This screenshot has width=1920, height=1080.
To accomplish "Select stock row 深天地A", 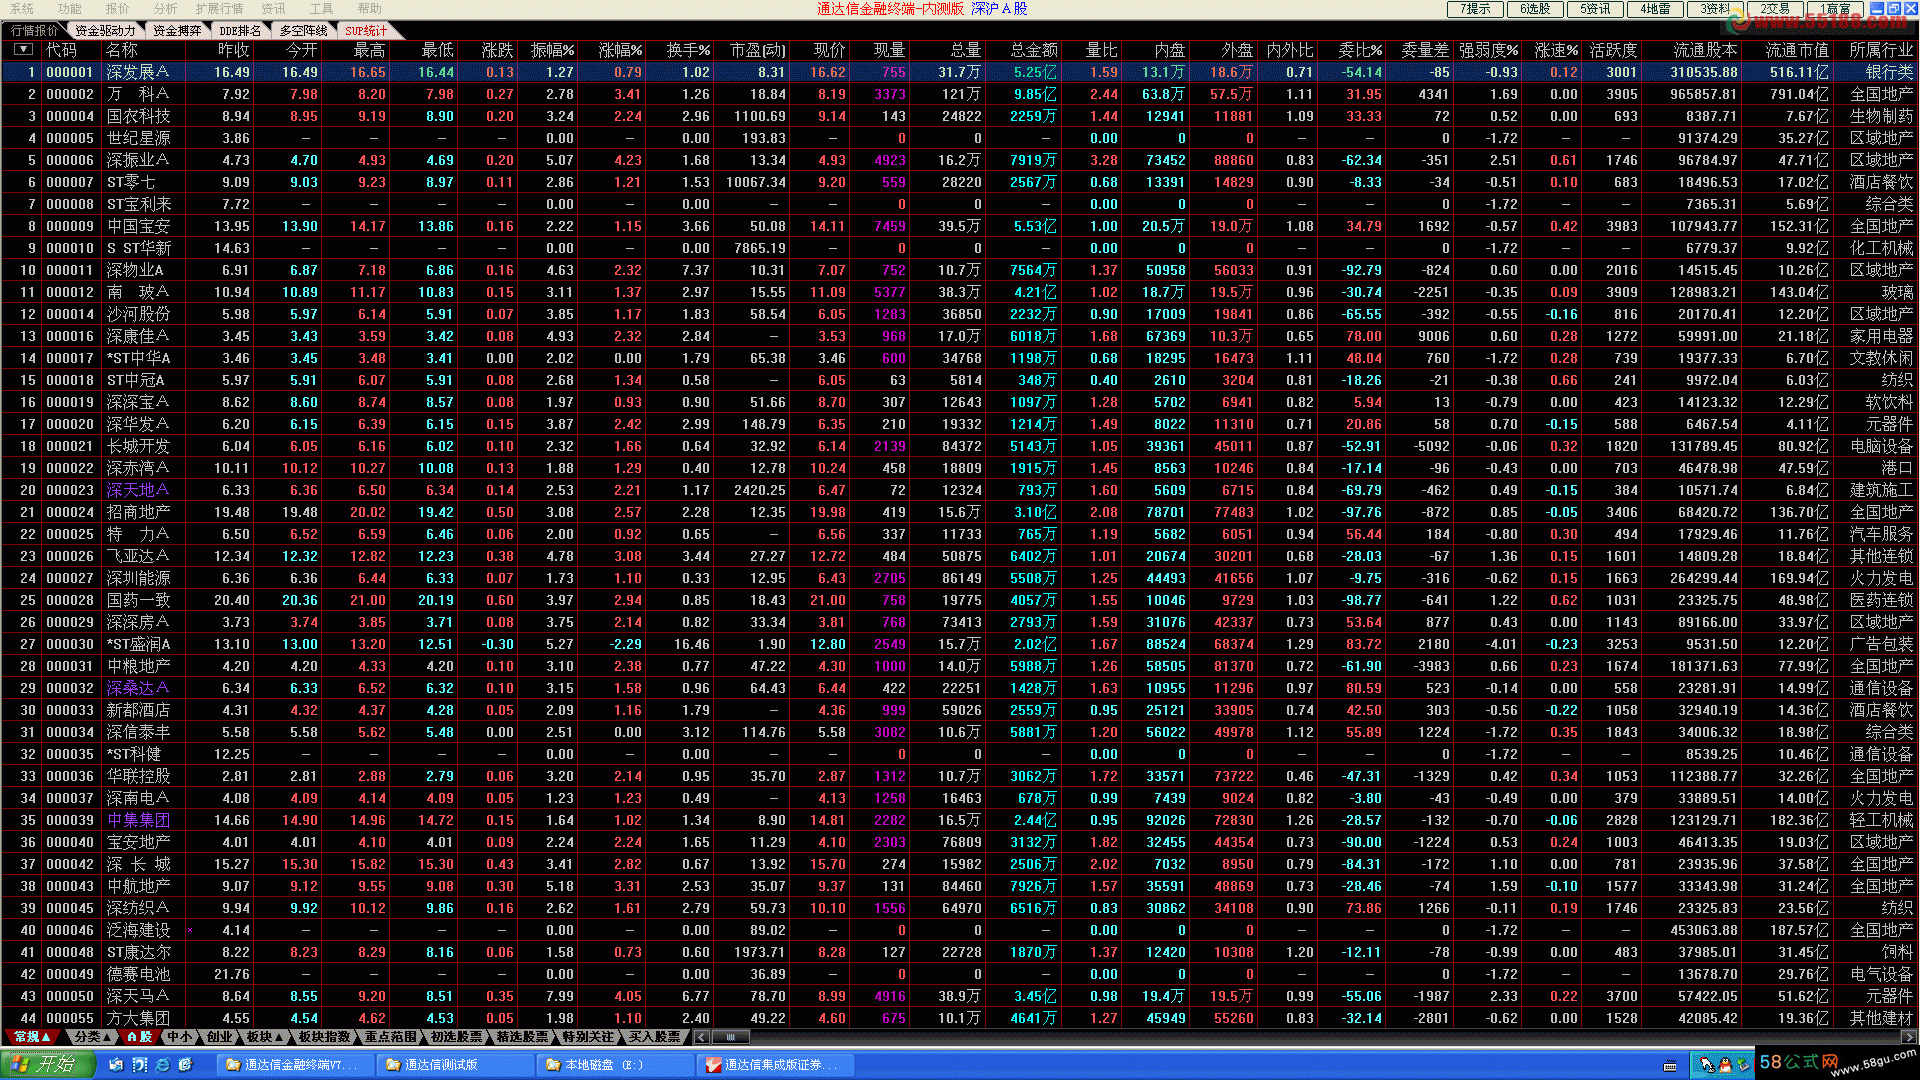I will (x=960, y=490).
